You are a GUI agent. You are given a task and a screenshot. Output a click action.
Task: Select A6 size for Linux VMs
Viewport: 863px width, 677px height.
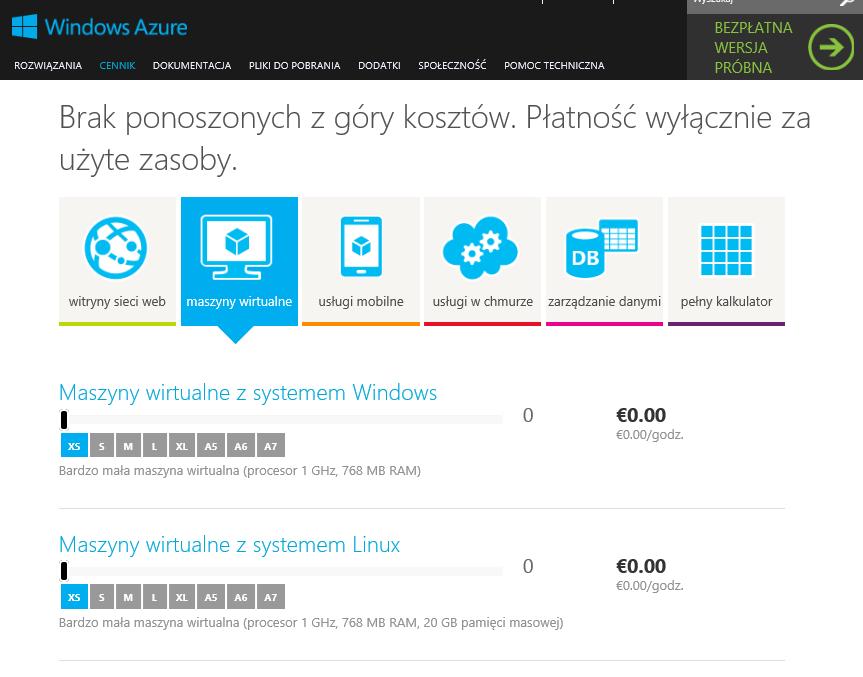241,597
